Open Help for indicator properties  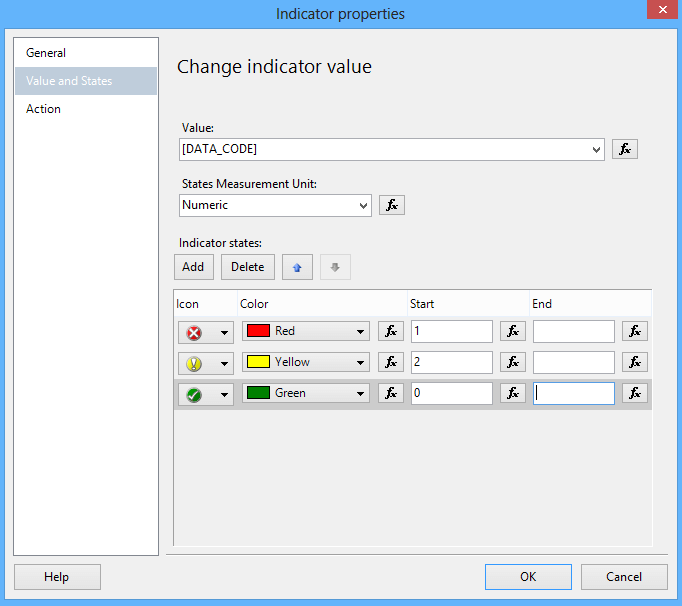pyautogui.click(x=57, y=577)
